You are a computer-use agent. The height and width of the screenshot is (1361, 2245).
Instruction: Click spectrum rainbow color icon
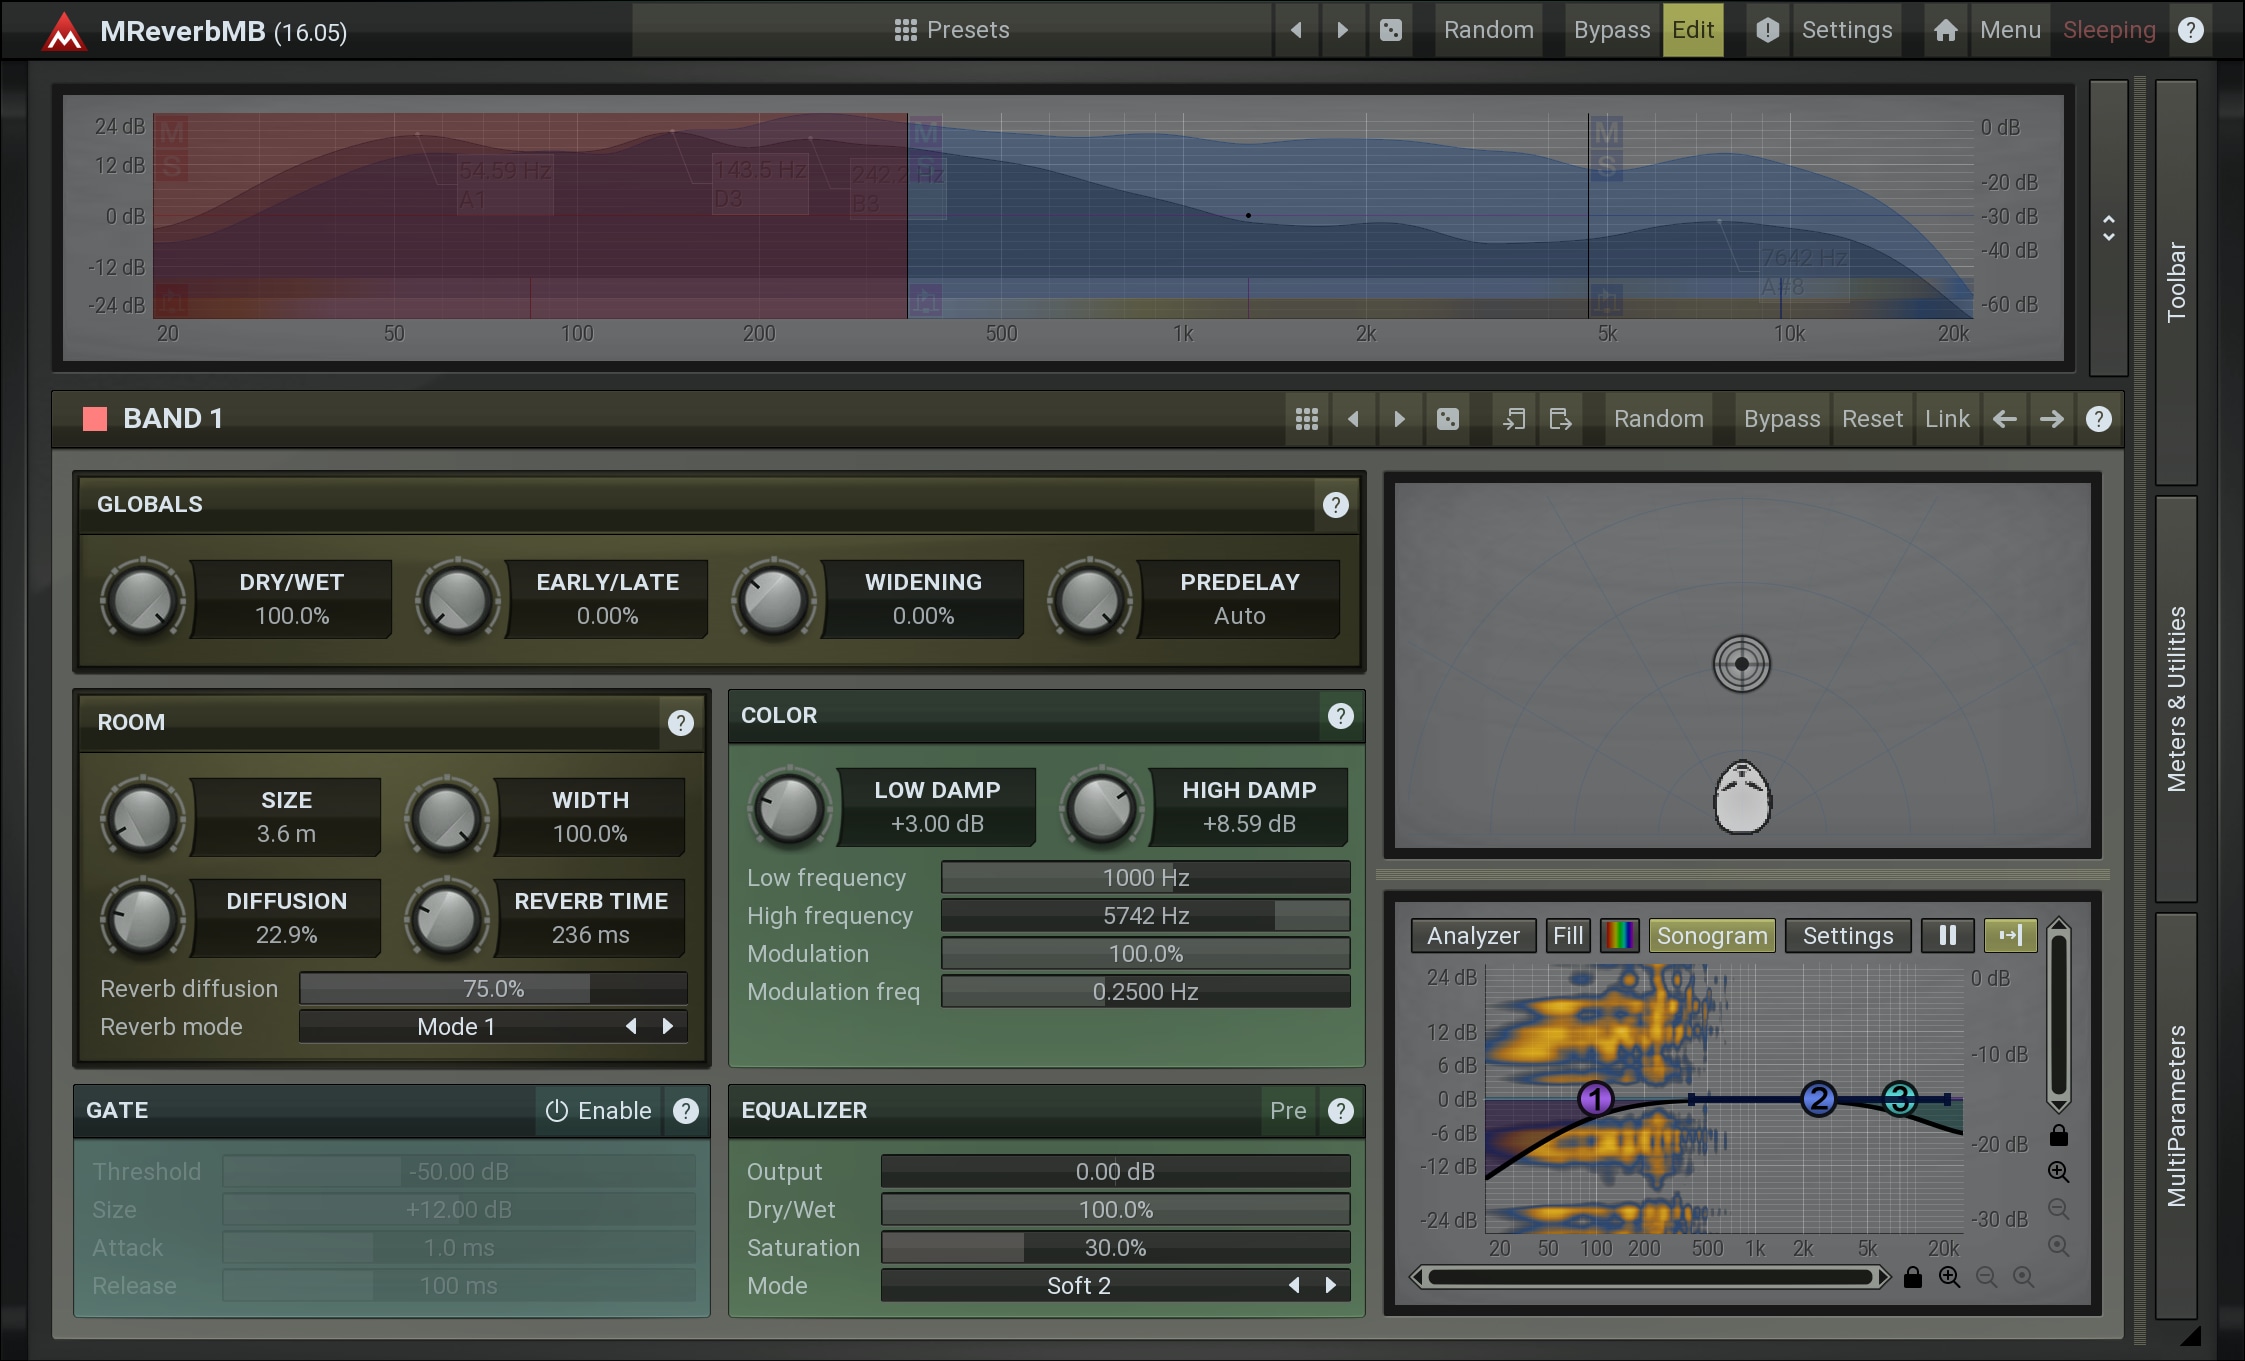click(1619, 936)
